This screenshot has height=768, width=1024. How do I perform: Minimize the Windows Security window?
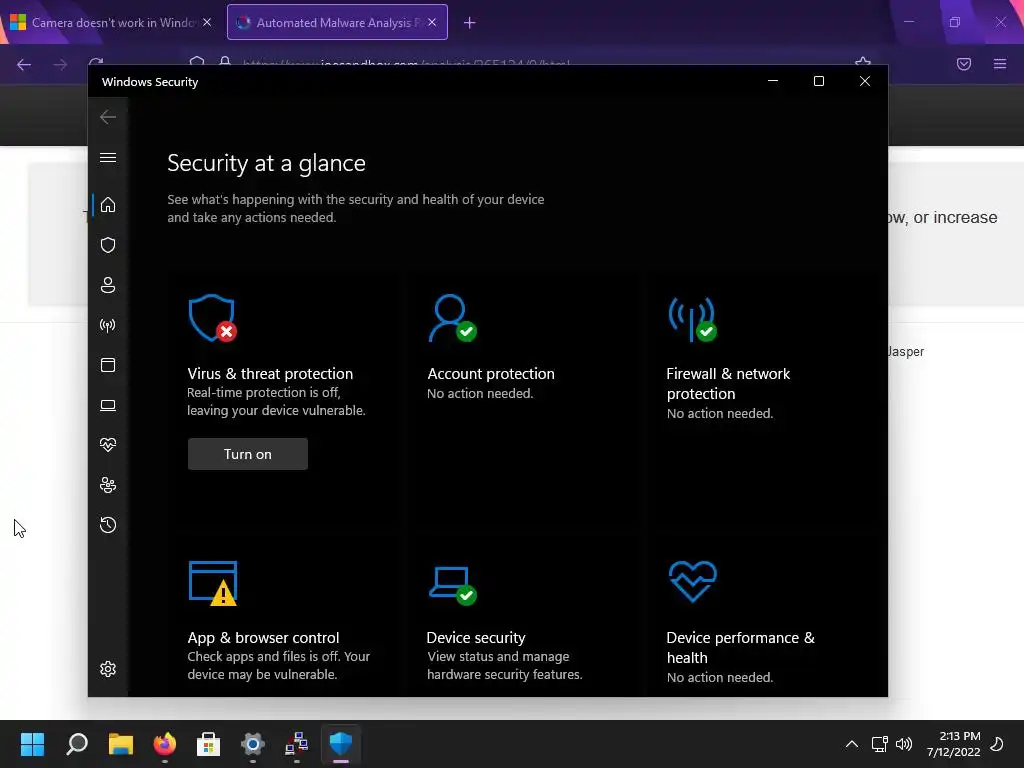tap(773, 81)
